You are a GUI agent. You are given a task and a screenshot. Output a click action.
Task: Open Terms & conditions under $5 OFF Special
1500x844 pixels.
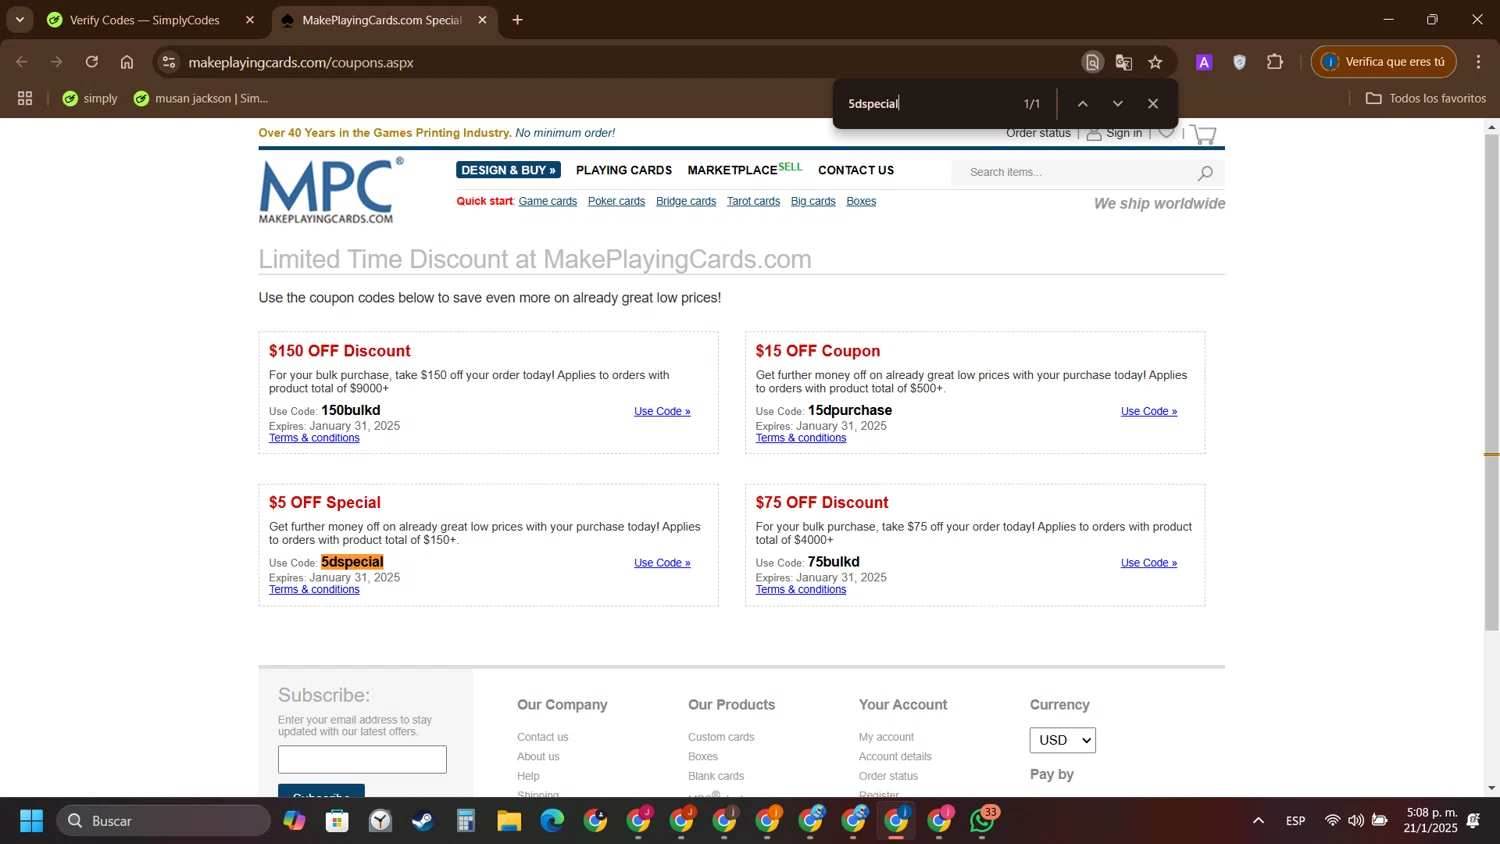(x=314, y=590)
